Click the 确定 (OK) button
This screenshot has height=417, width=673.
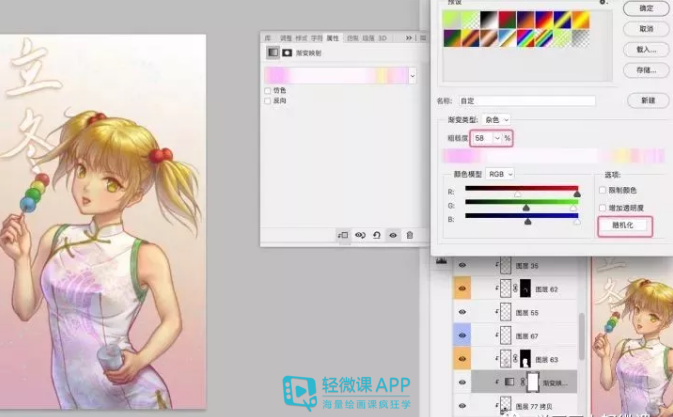tap(646, 8)
